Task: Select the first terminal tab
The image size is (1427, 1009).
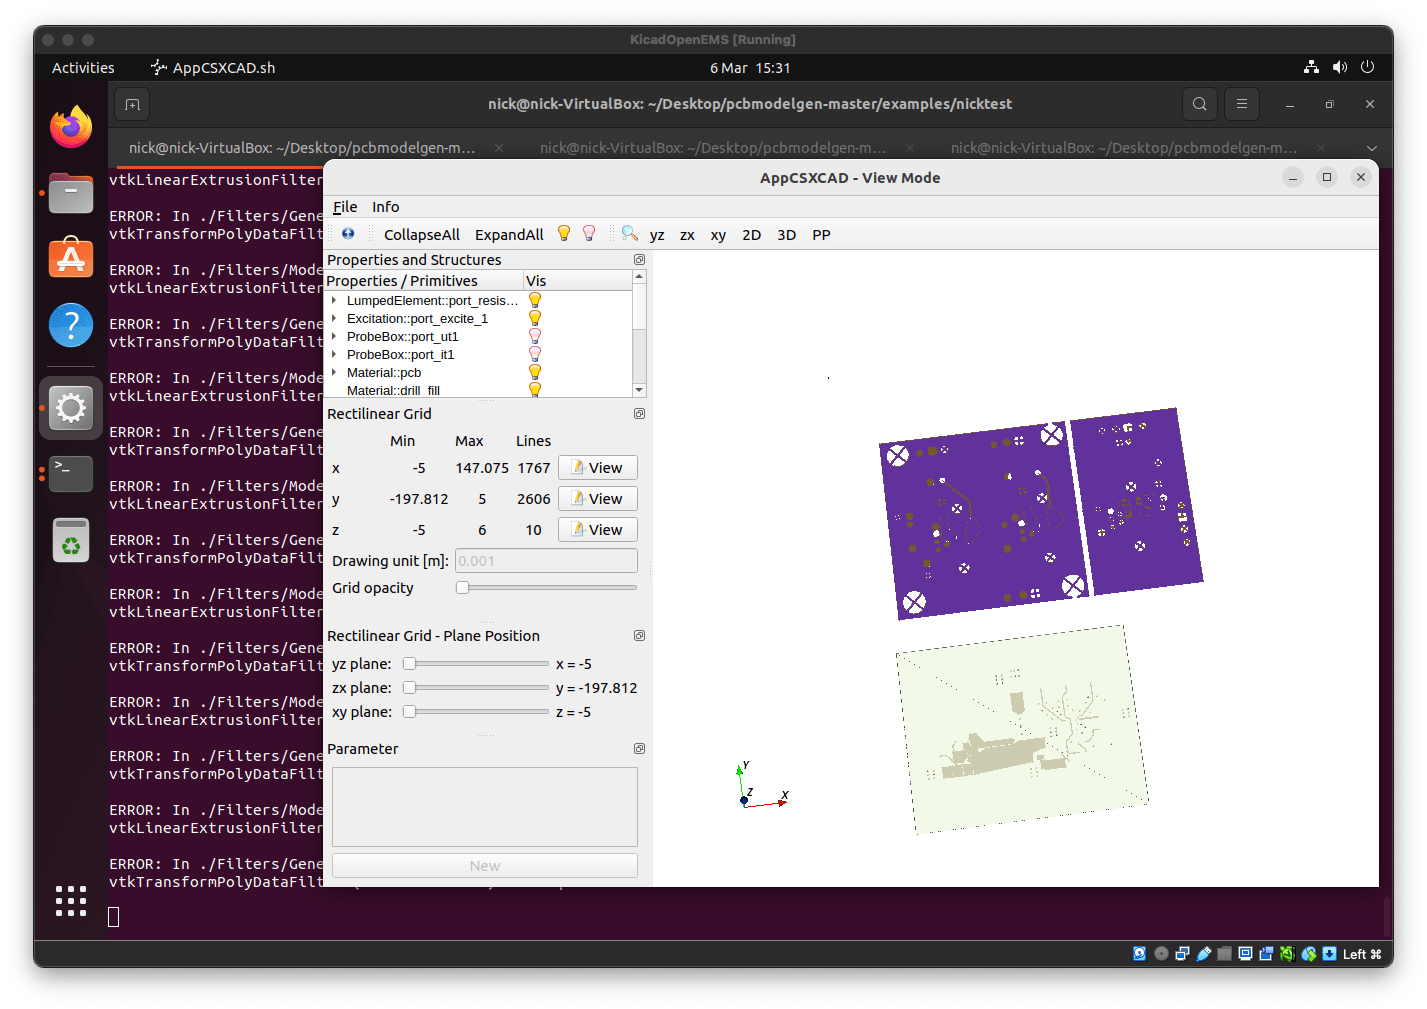Action: click(302, 148)
